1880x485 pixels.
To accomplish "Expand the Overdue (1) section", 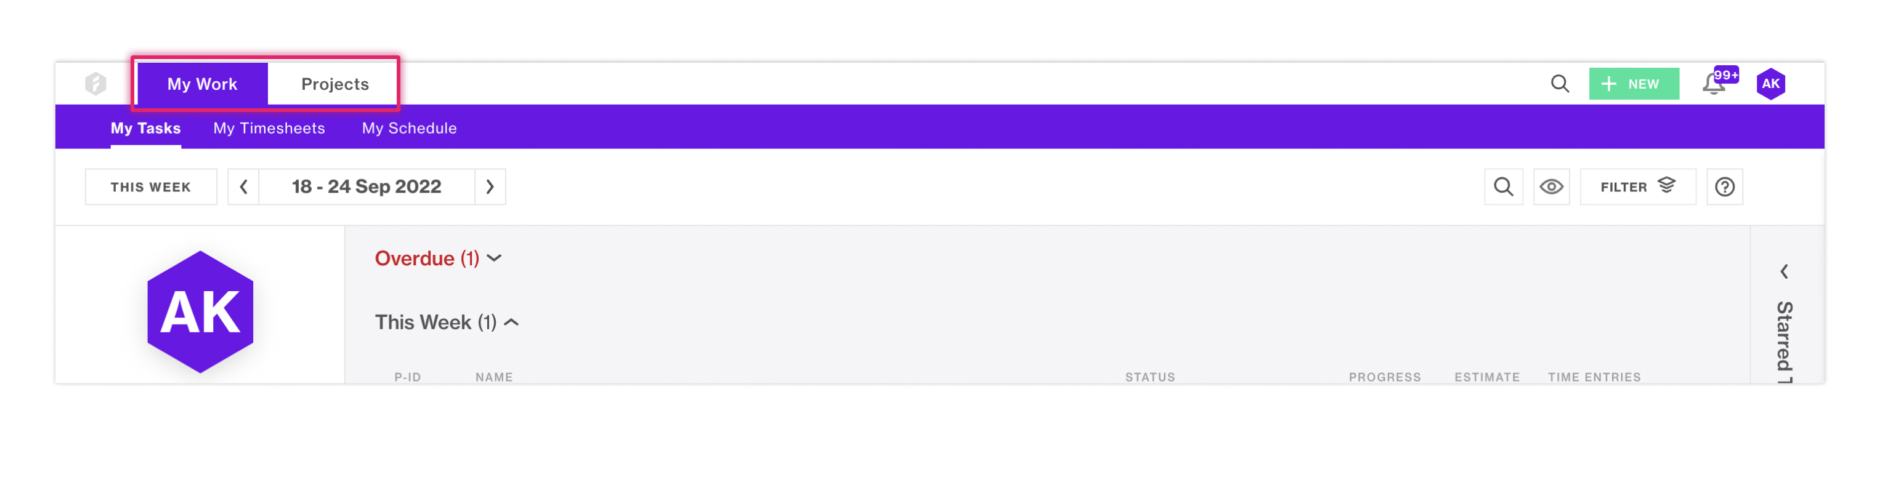I will pyautogui.click(x=438, y=258).
